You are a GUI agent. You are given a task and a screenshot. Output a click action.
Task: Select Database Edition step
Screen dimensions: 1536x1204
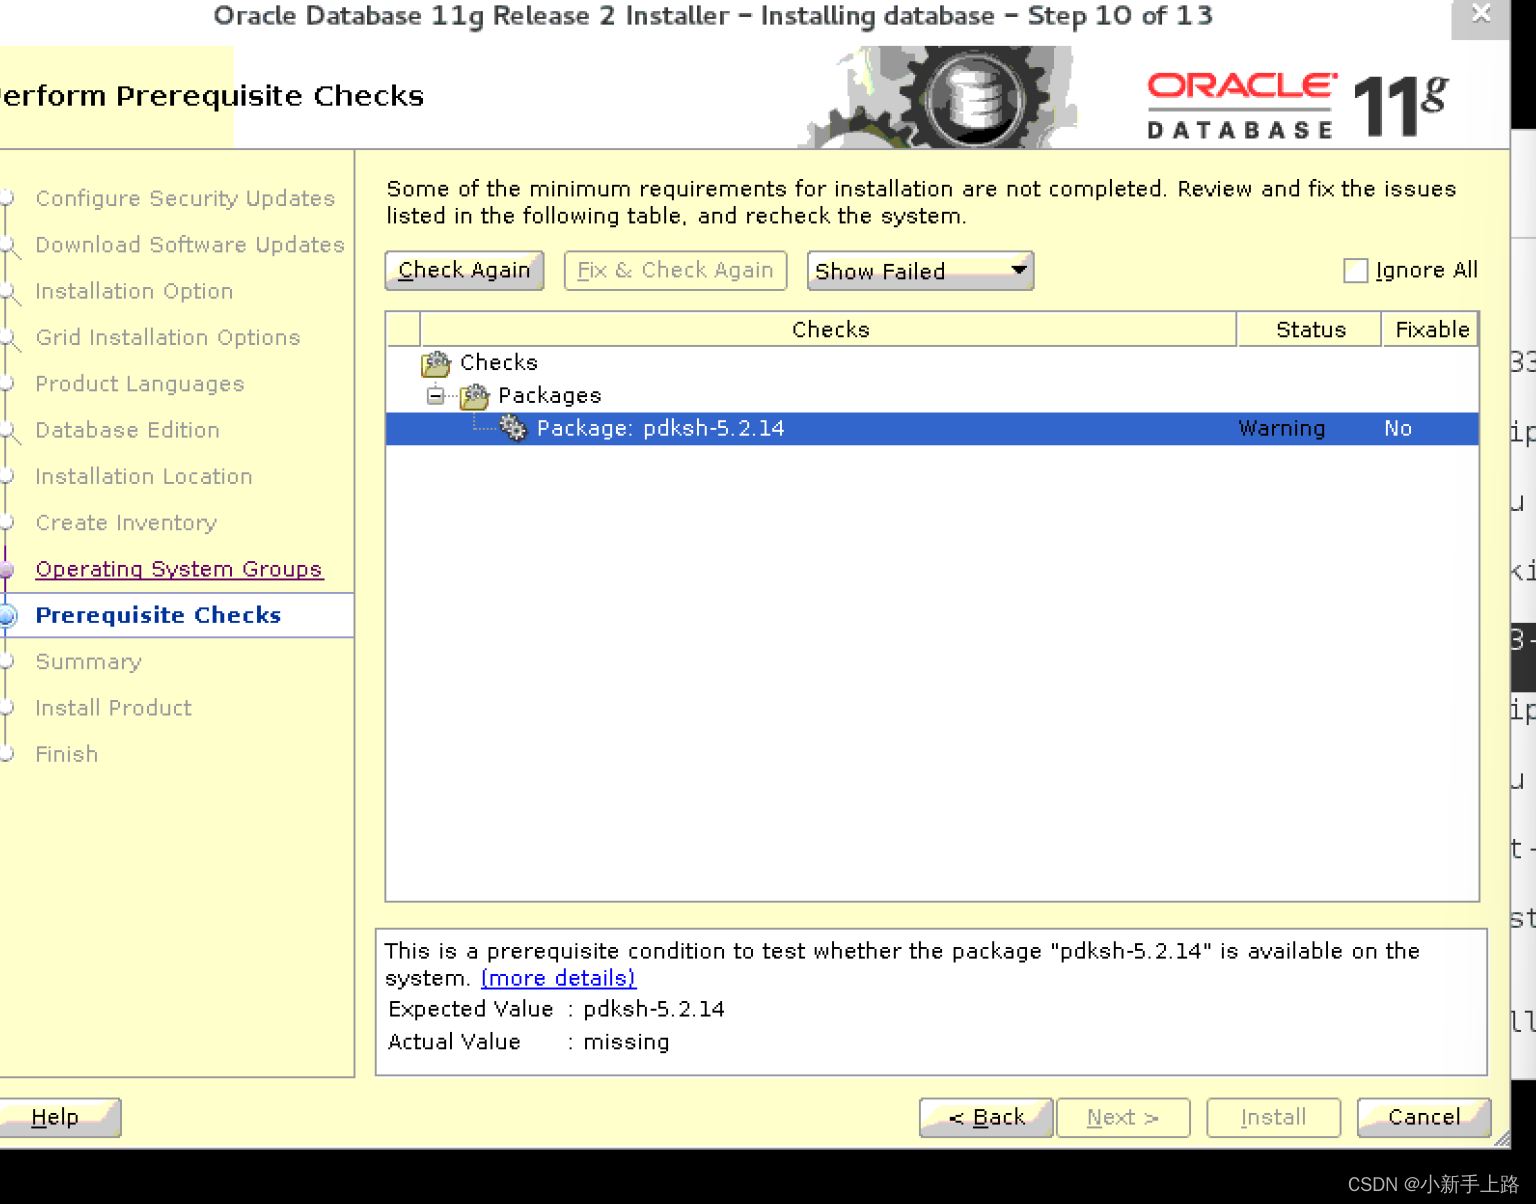pyautogui.click(x=127, y=430)
